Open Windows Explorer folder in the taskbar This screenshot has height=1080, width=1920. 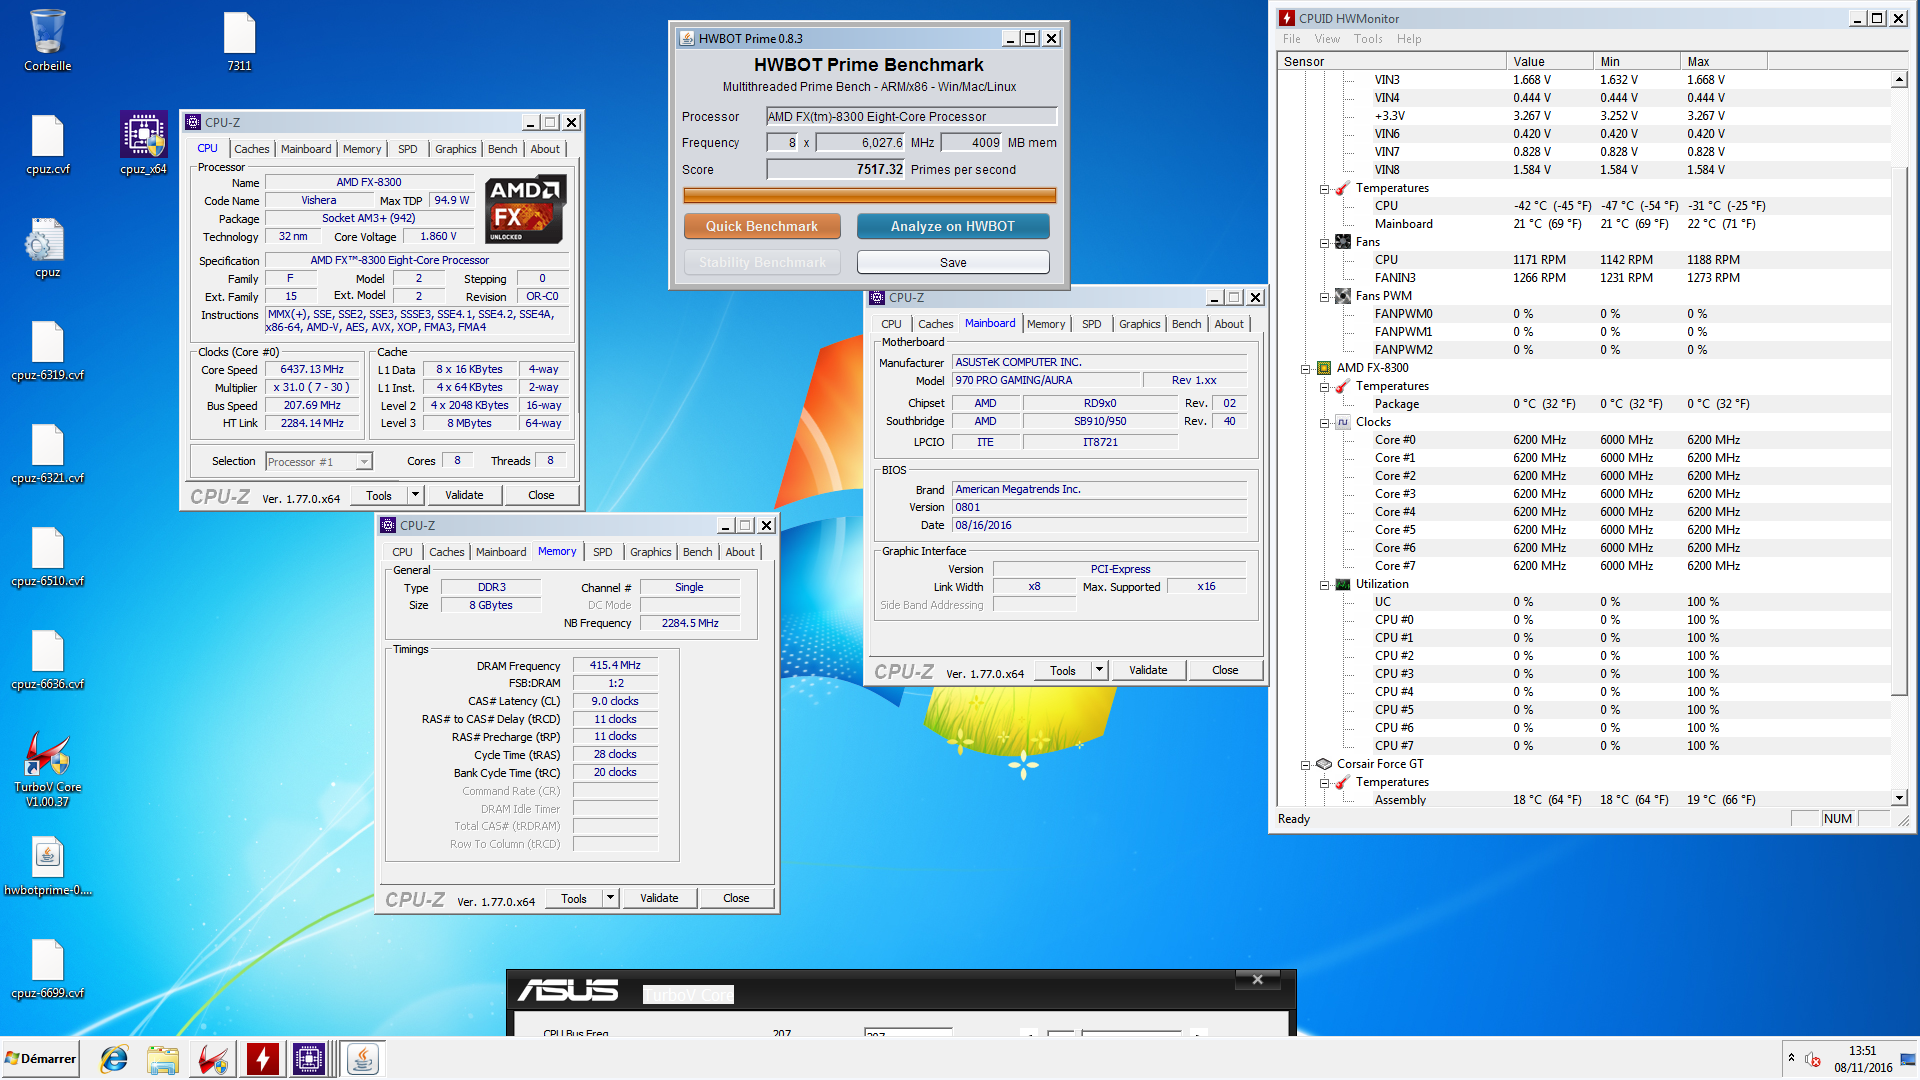coord(162,1059)
